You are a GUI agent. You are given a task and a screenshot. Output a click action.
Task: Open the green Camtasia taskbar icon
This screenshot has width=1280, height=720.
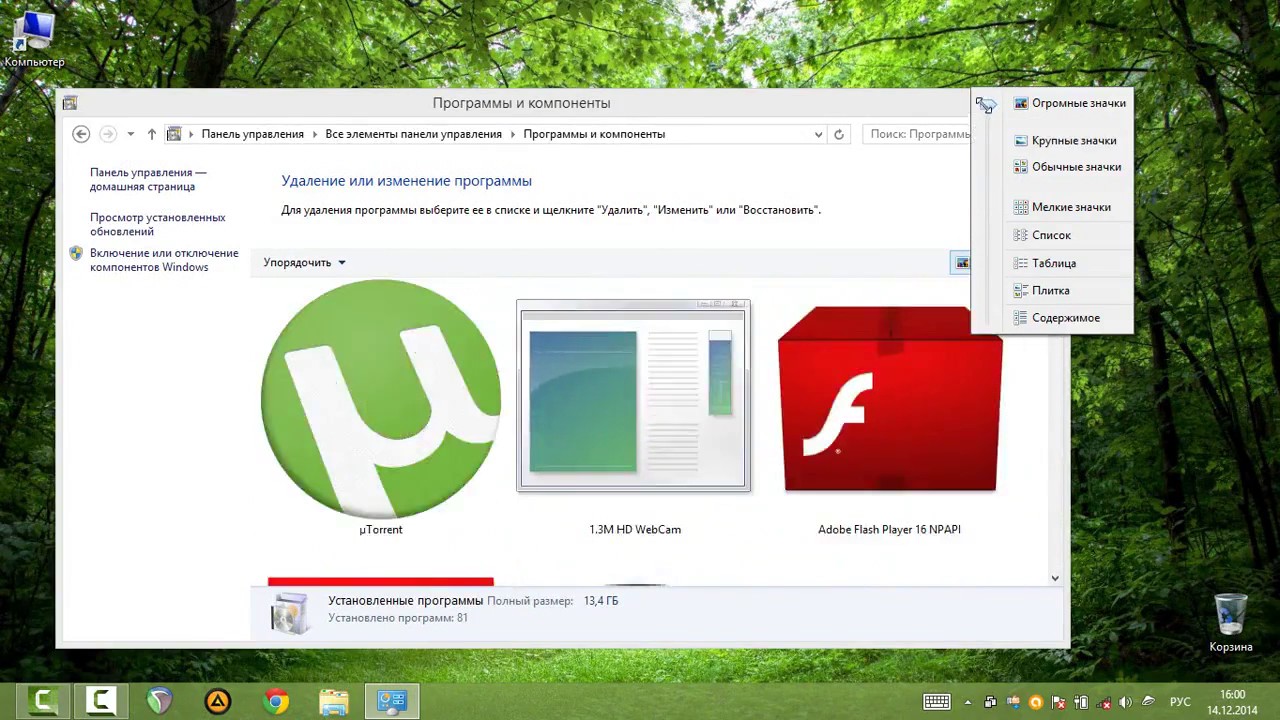click(x=43, y=701)
